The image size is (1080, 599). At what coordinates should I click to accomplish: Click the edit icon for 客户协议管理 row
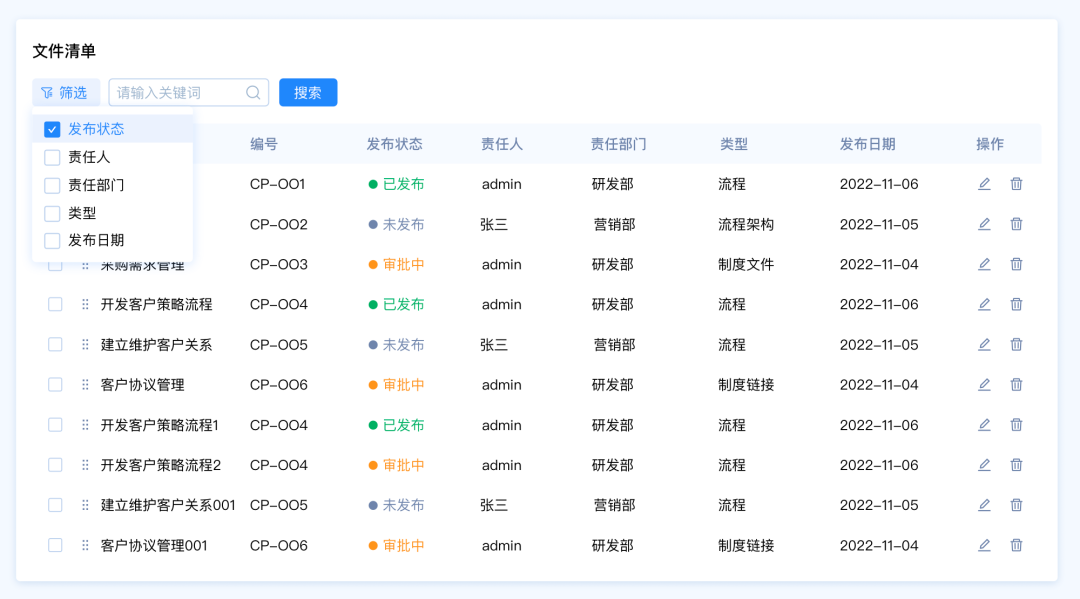[984, 385]
